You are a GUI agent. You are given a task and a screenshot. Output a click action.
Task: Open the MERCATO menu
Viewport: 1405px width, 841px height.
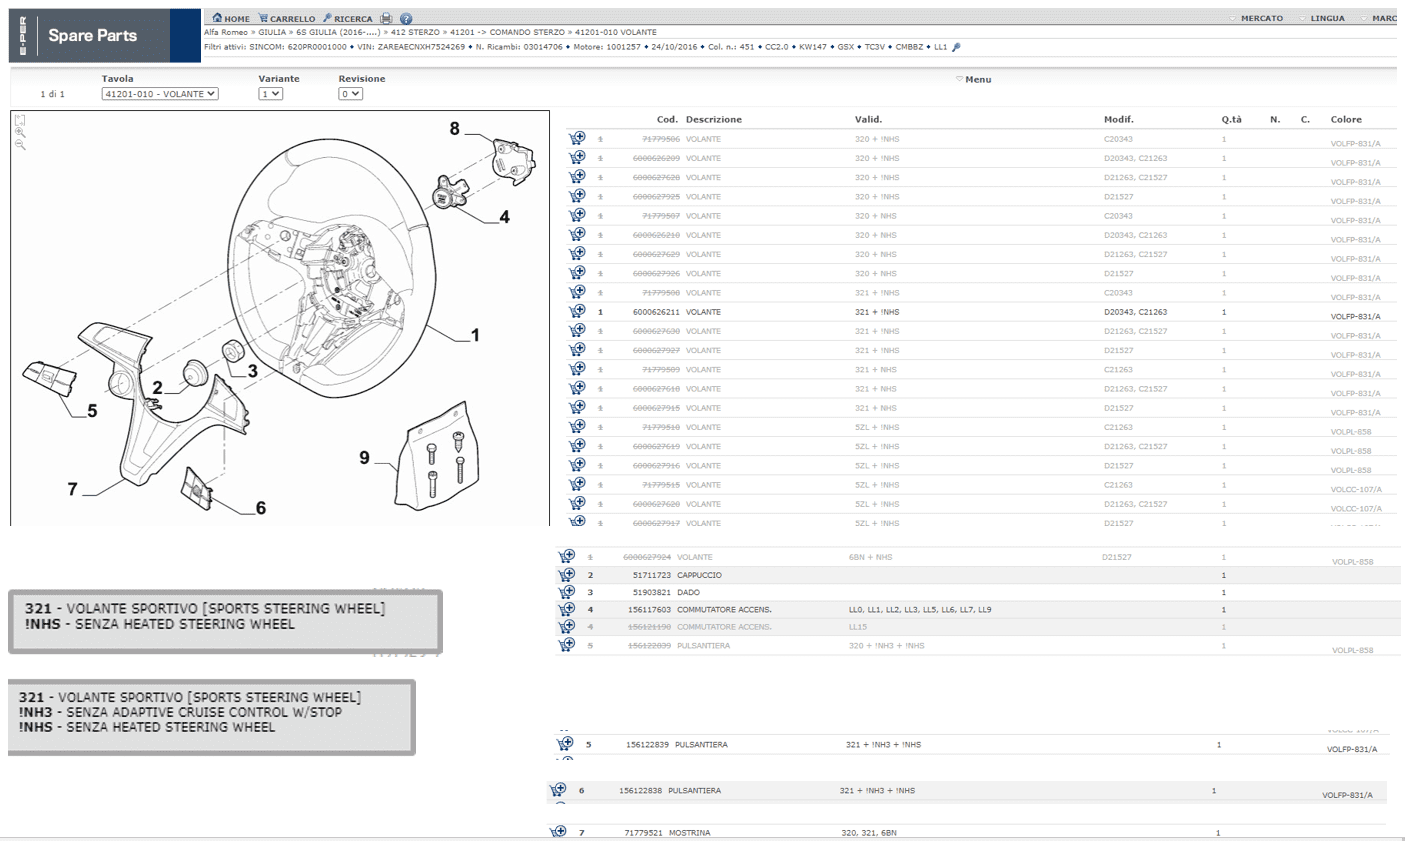[1256, 18]
